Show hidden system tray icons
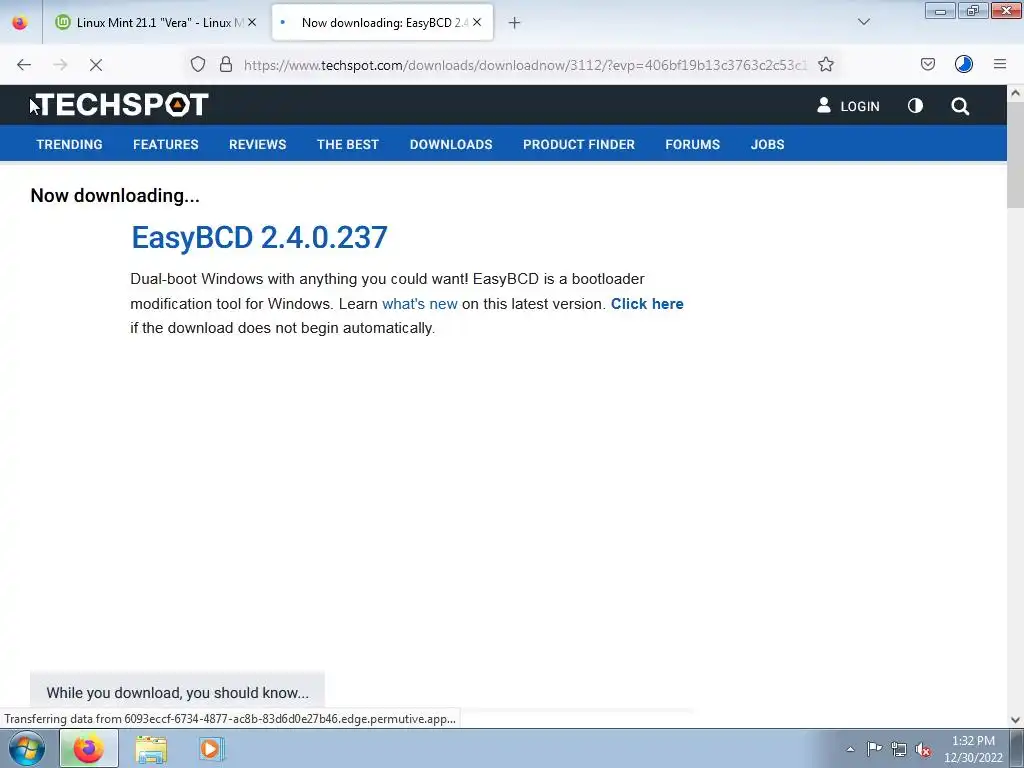 pos(850,749)
